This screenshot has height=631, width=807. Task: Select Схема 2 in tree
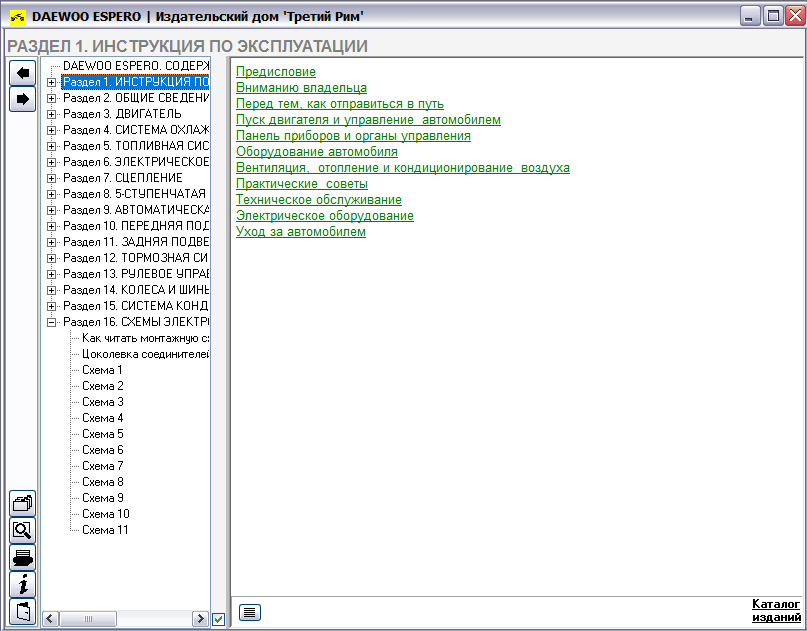[102, 386]
